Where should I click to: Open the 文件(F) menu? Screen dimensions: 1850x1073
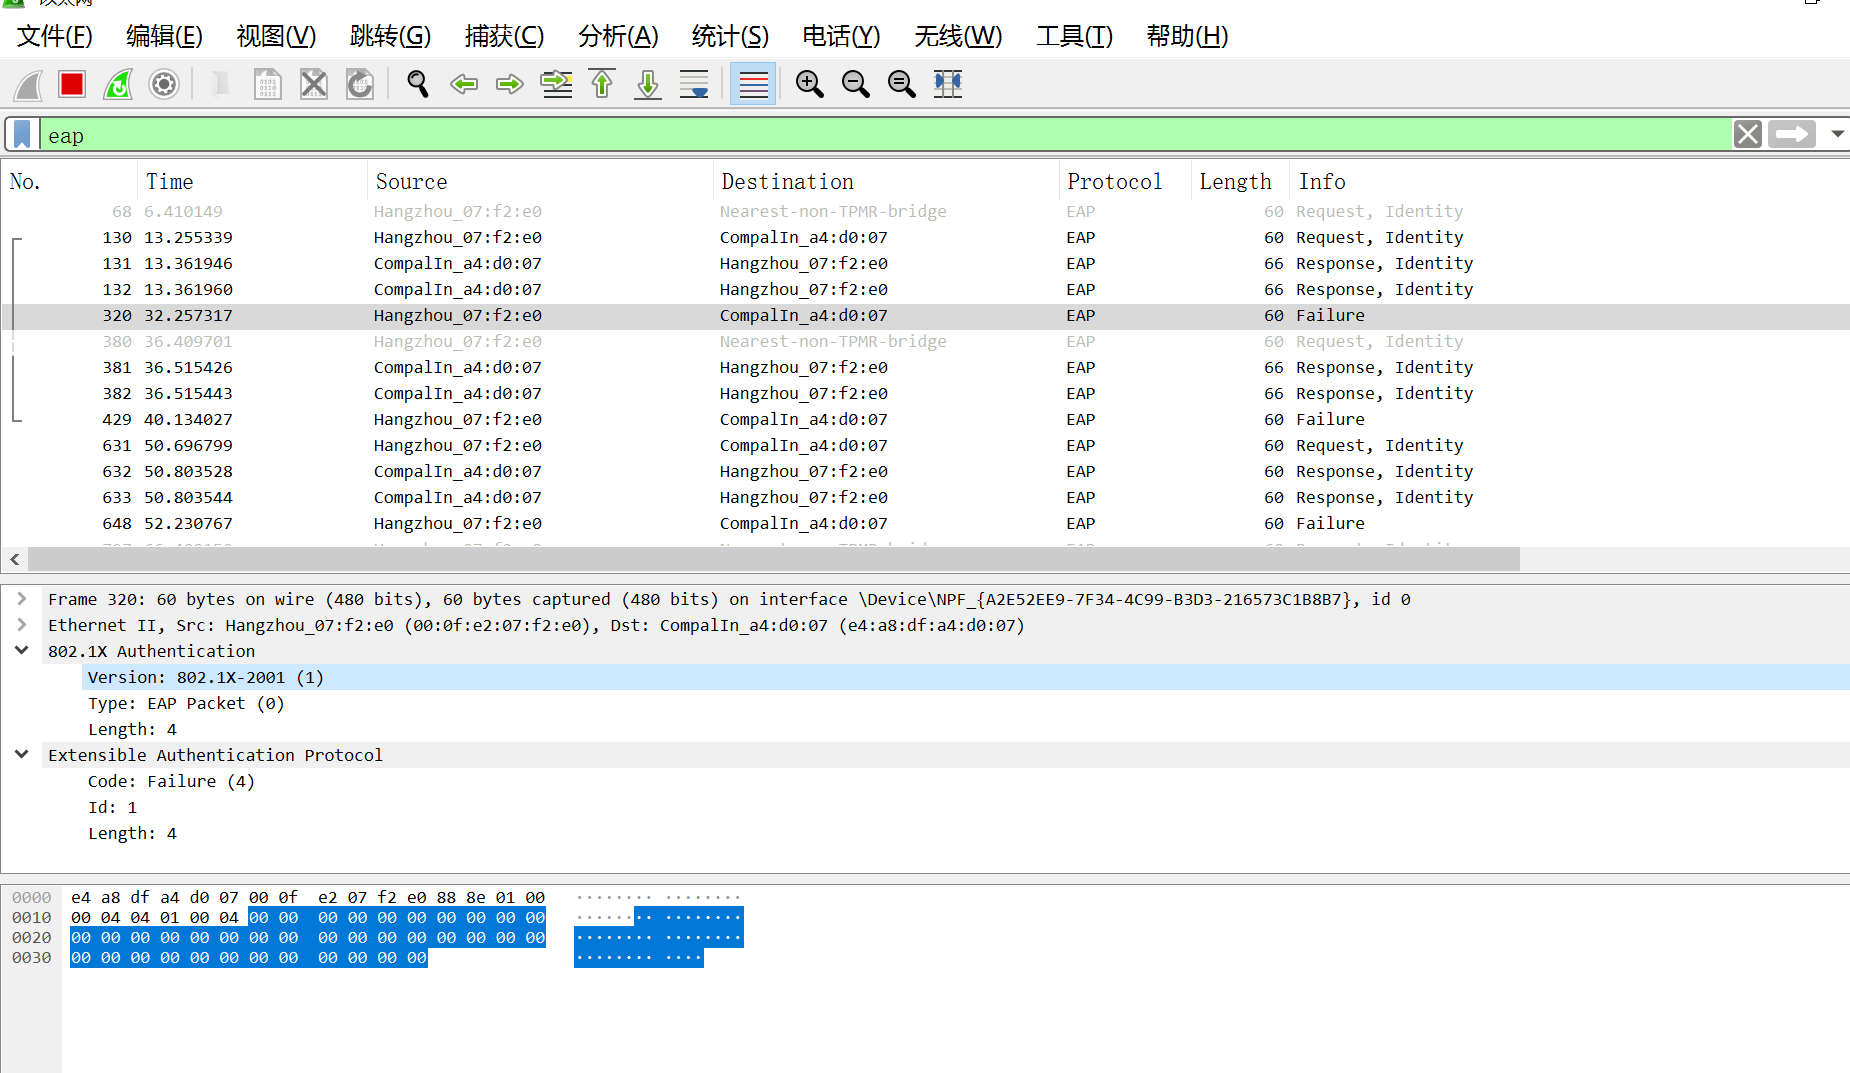tap(55, 36)
